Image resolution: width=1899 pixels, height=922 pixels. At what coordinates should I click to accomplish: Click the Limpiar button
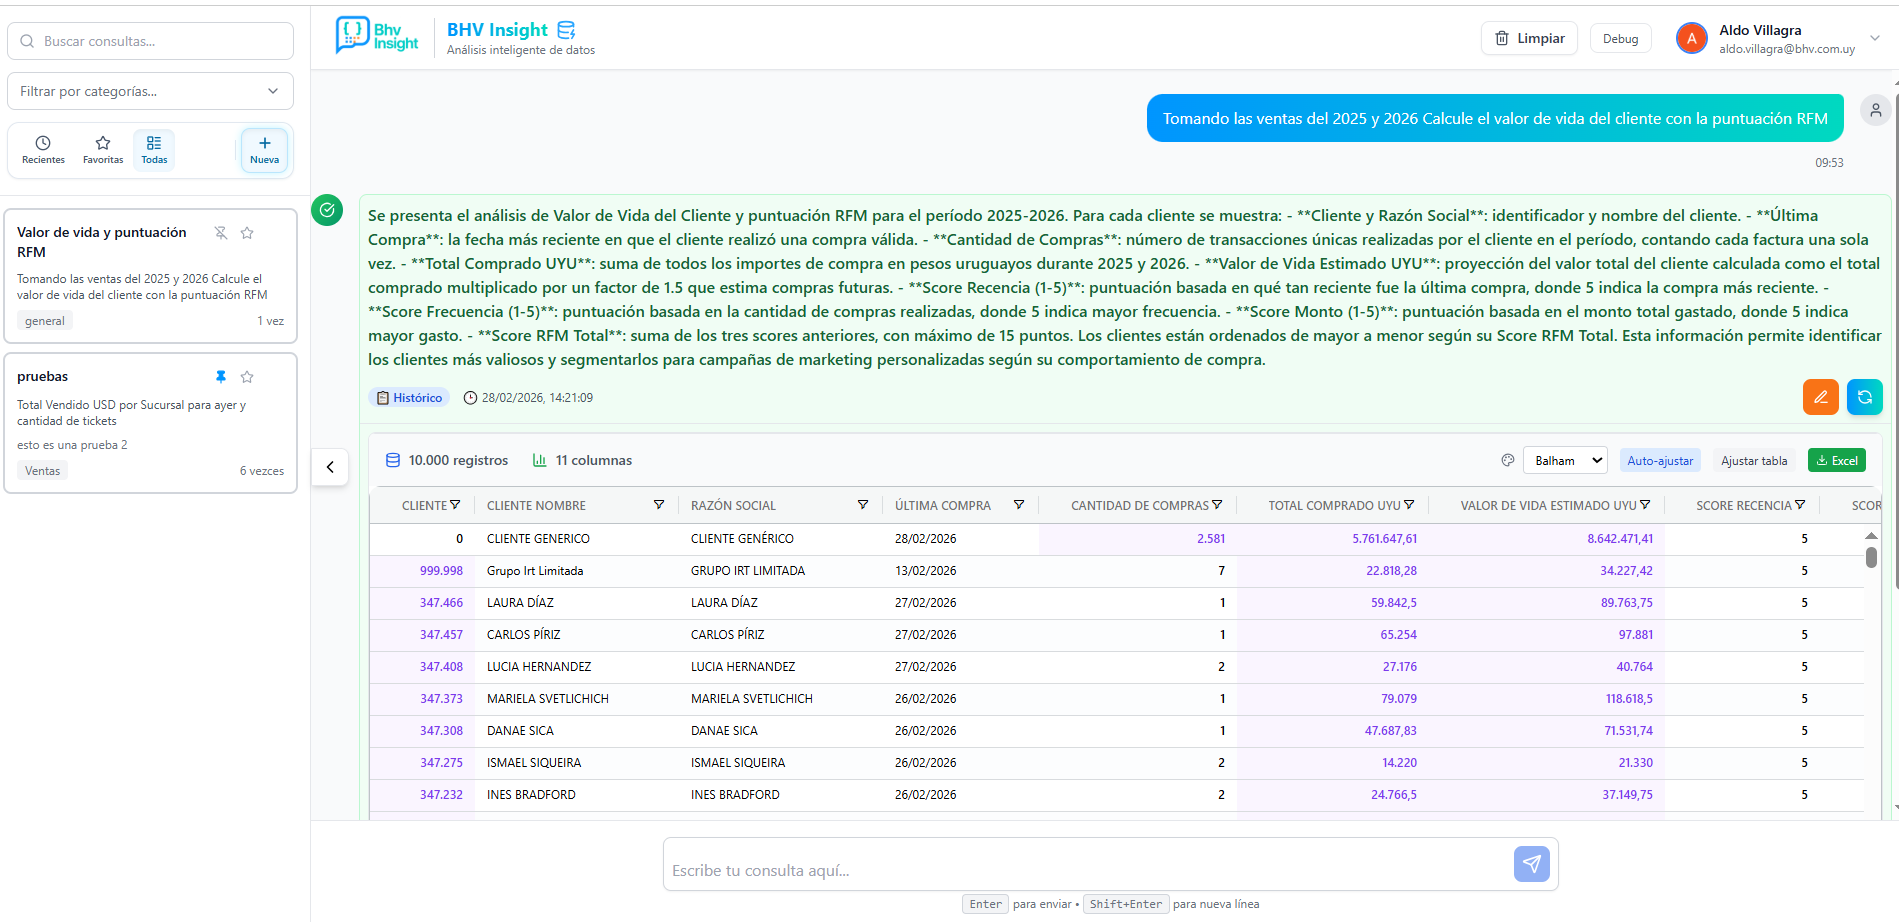click(x=1529, y=39)
